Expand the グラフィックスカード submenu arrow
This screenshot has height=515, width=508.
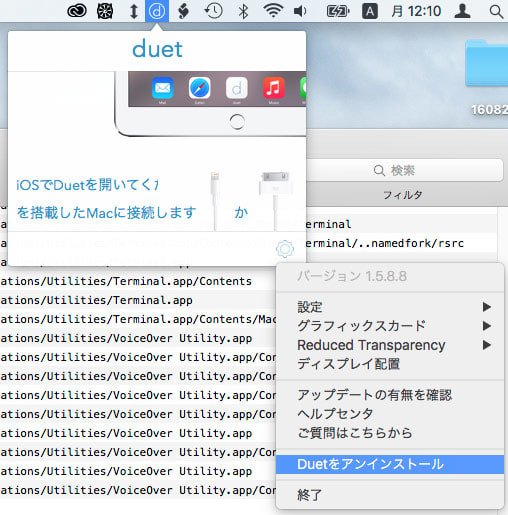tap(487, 326)
